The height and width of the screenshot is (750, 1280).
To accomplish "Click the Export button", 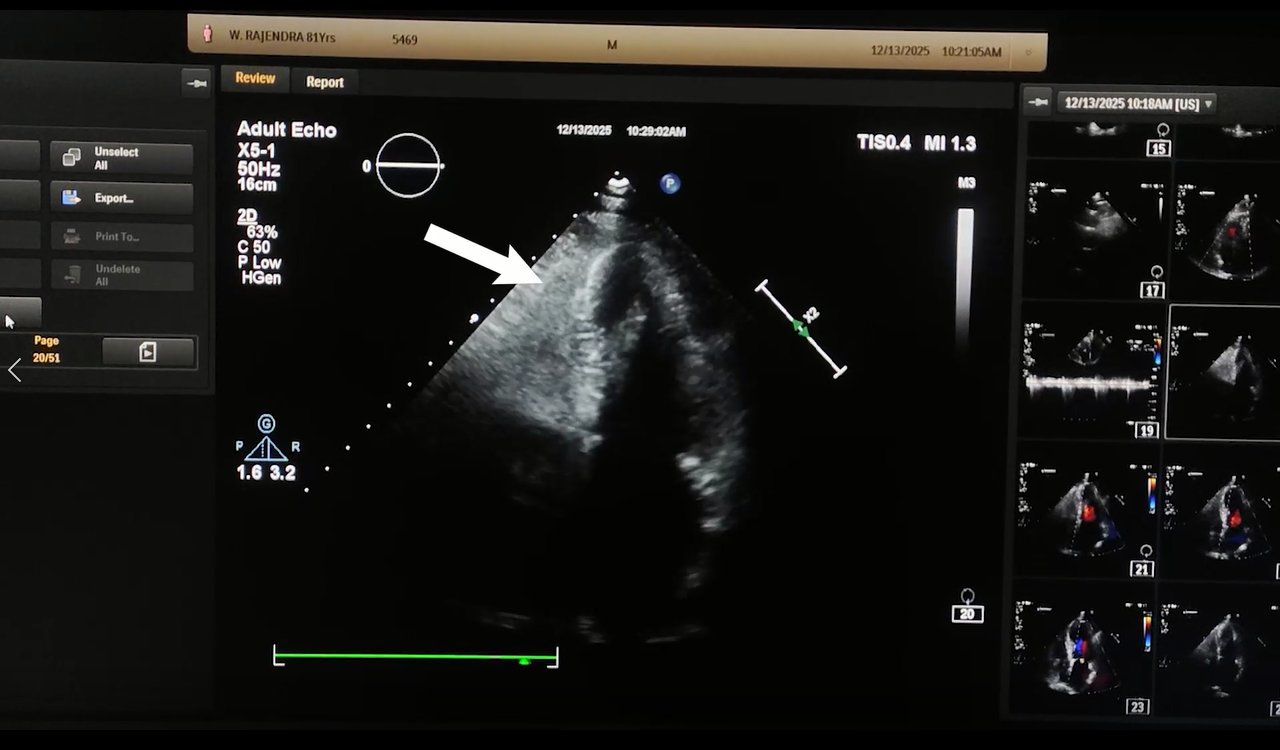I will (x=122, y=198).
